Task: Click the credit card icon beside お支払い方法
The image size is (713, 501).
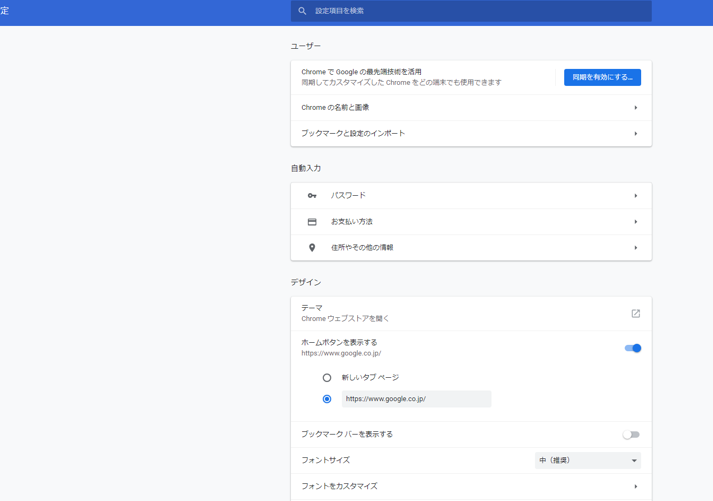Action: click(312, 222)
